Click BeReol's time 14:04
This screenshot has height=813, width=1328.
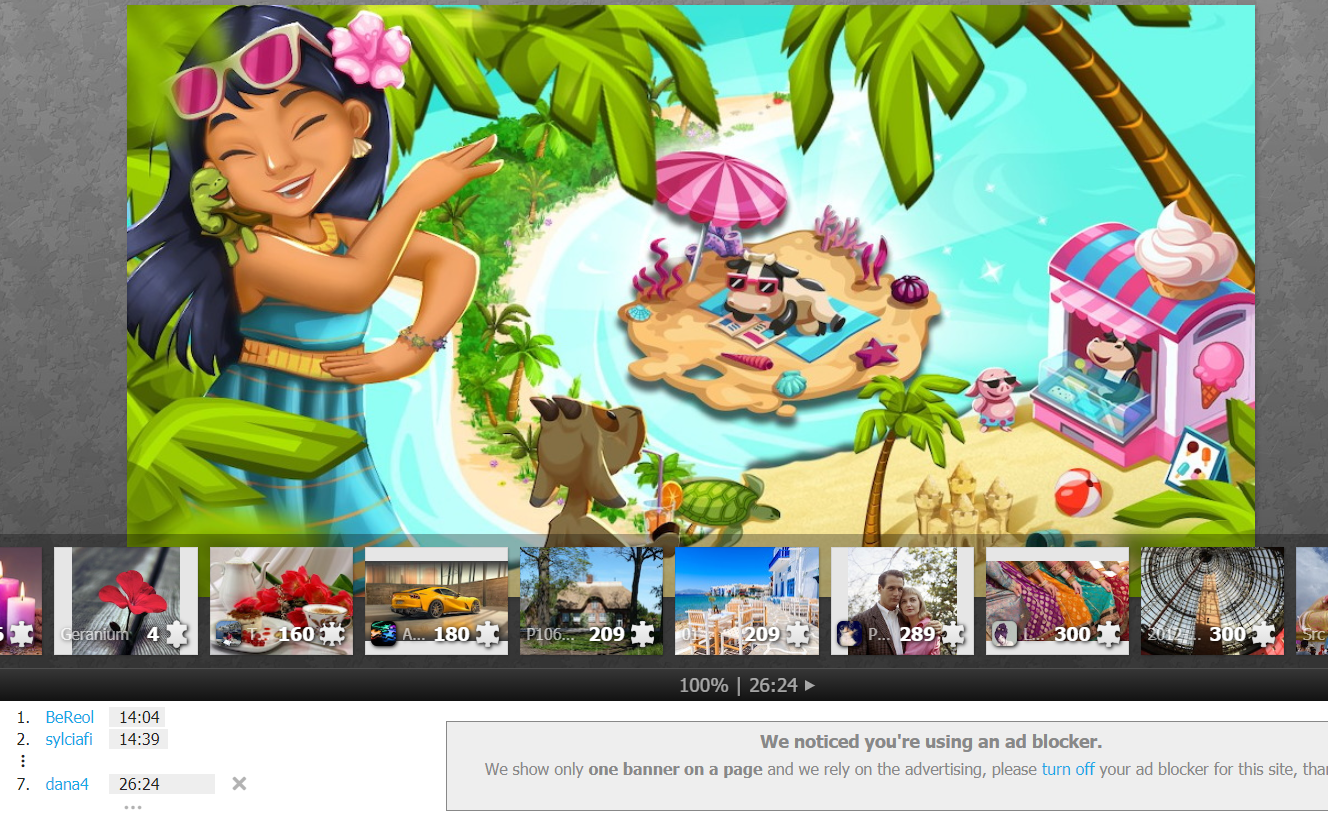tap(139, 717)
